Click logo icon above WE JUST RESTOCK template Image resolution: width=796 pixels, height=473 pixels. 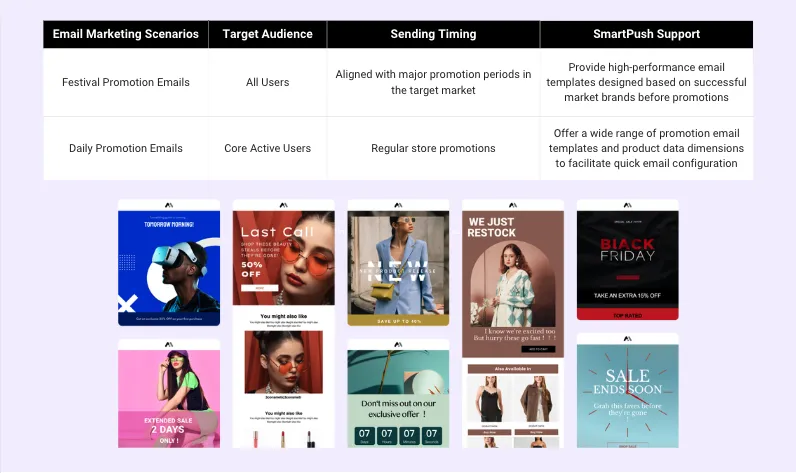pos(513,205)
